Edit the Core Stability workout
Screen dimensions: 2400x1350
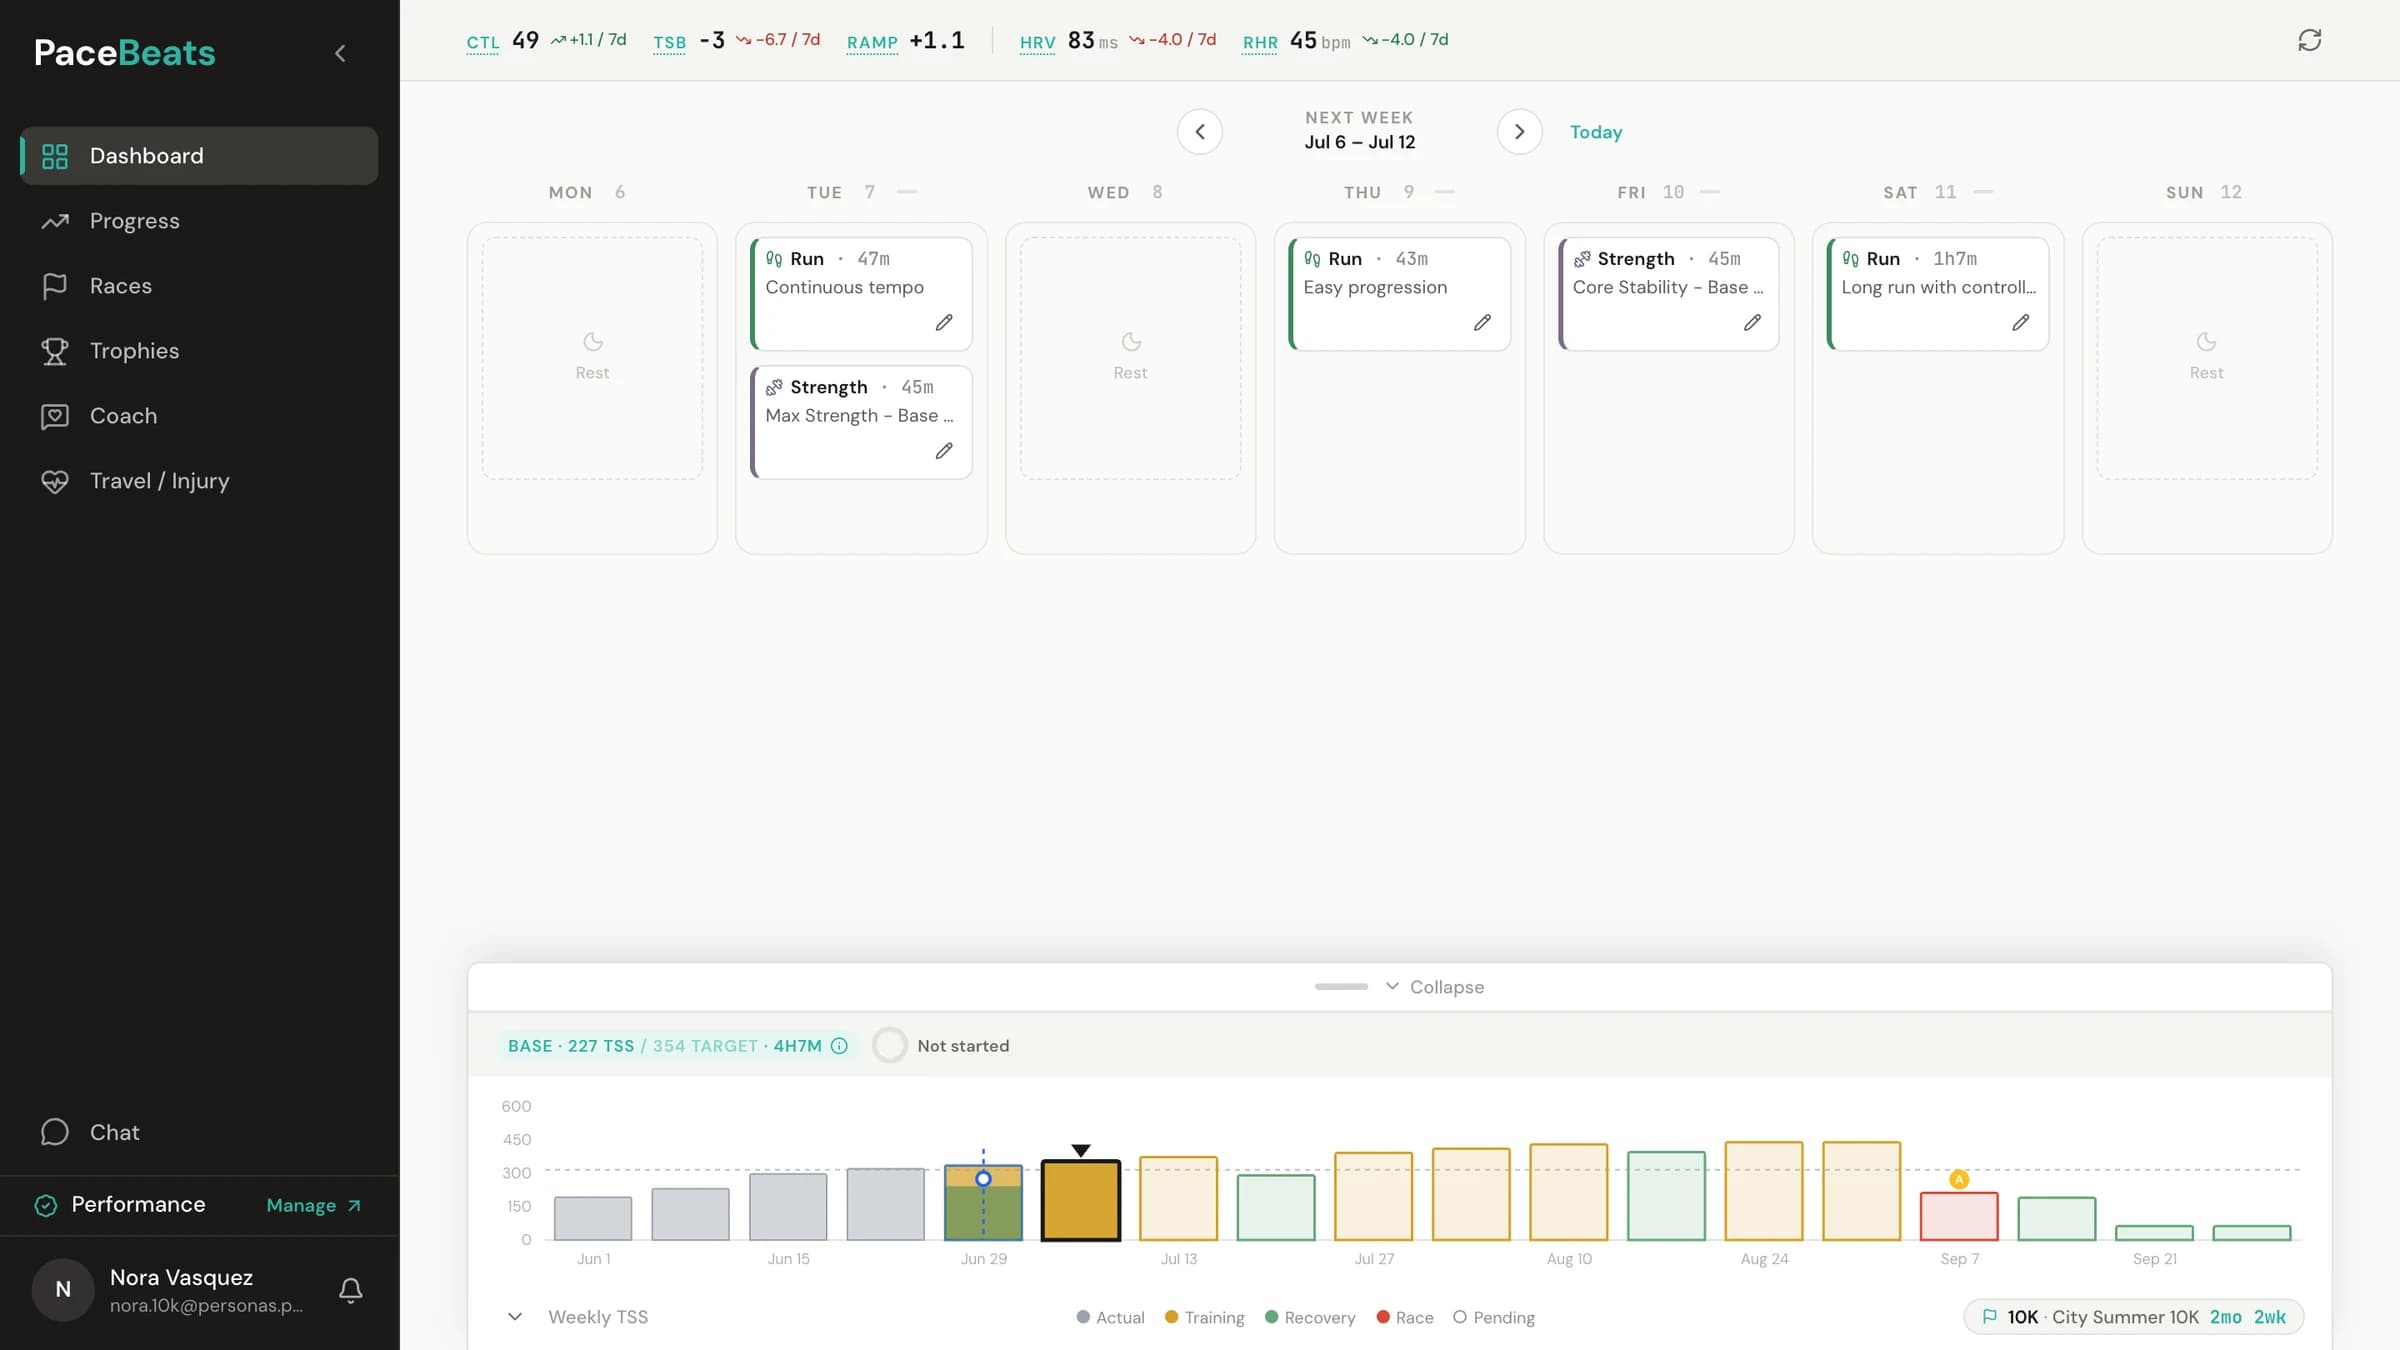click(x=1752, y=322)
